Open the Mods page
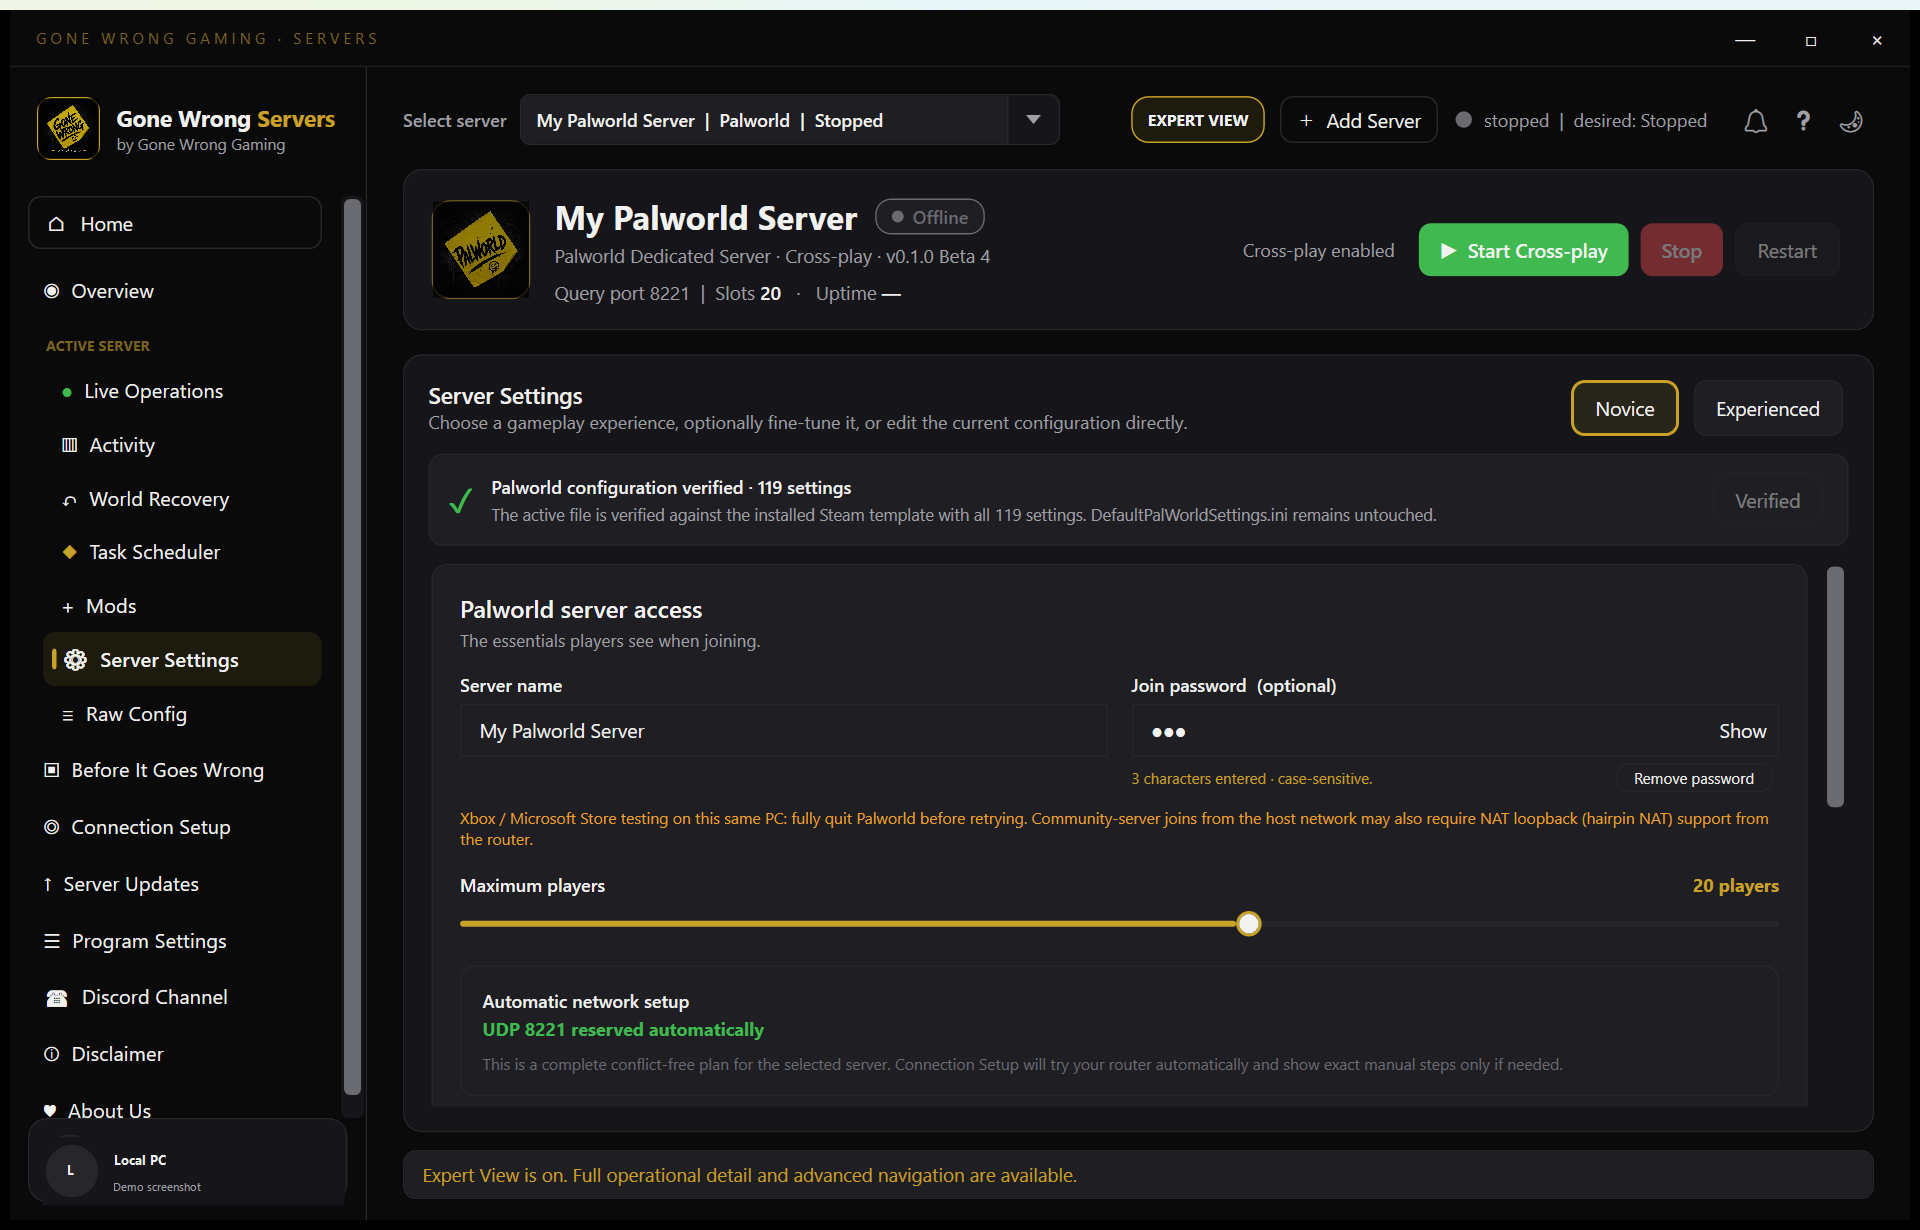Image resolution: width=1920 pixels, height=1230 pixels. click(x=182, y=606)
